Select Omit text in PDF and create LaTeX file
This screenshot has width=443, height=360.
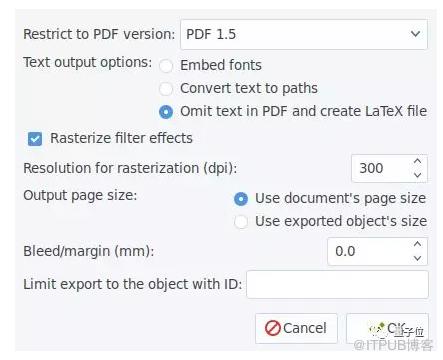point(166,112)
